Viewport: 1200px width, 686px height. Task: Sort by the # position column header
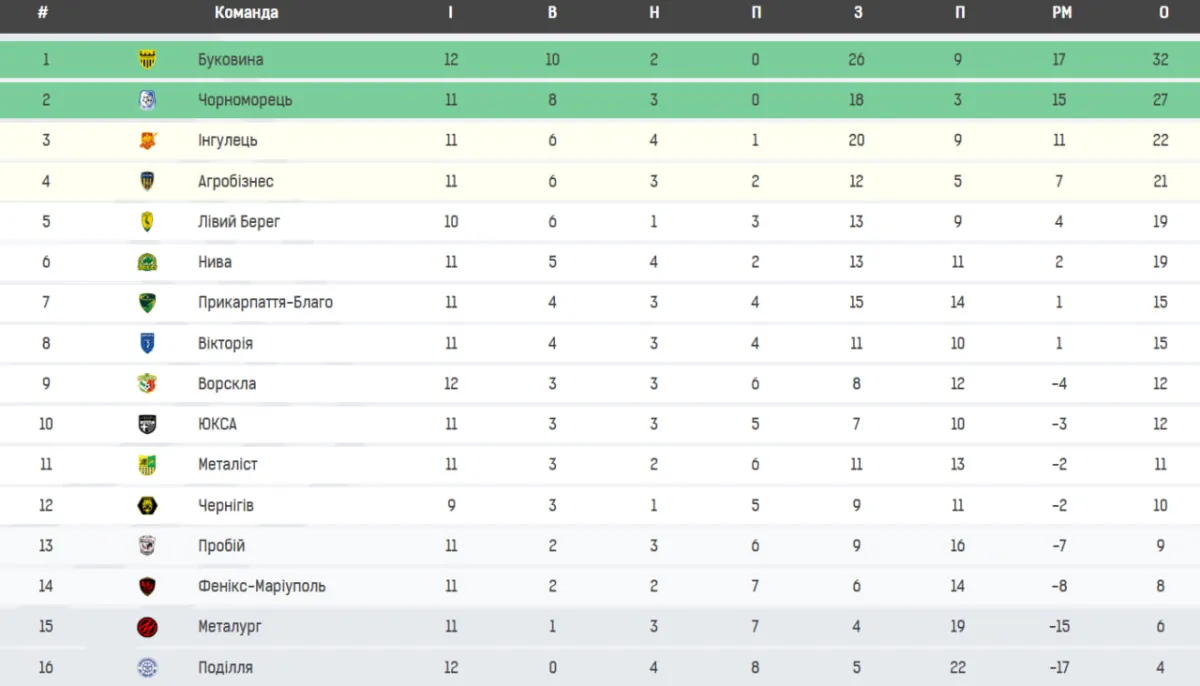coord(43,13)
